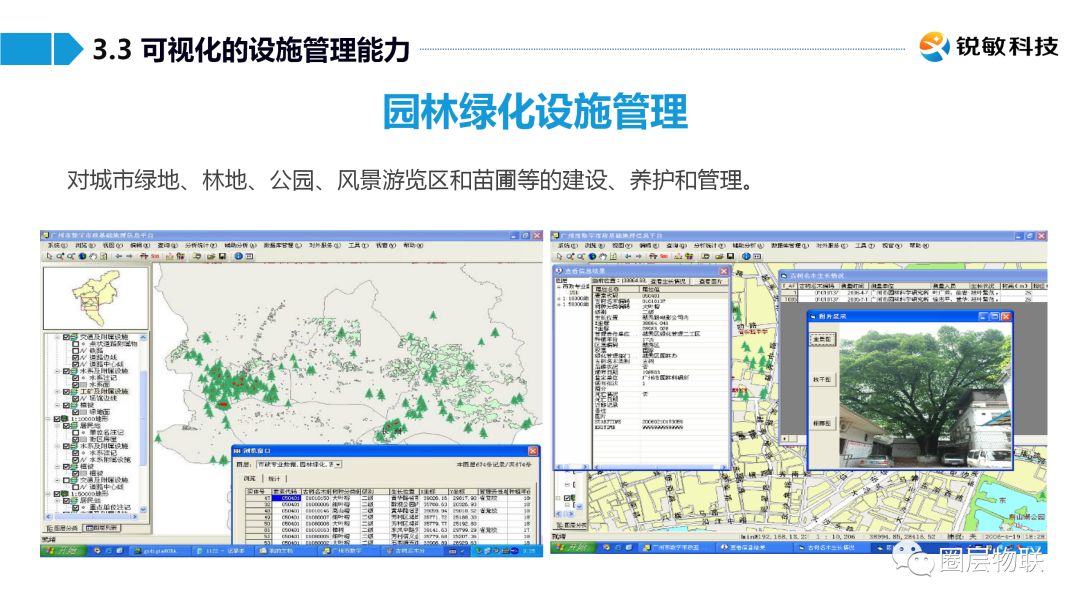
Task: Click the full-extent globe icon in the record-table GIS window
Action: tap(82, 256)
